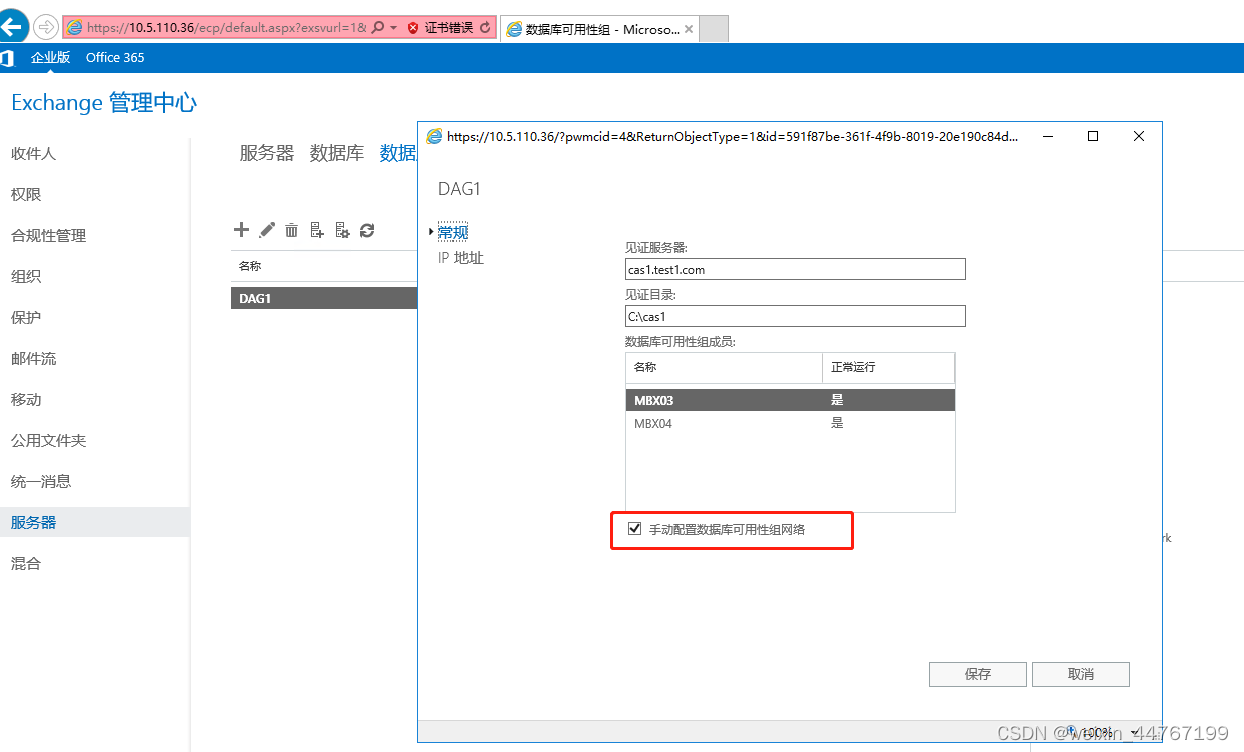Open 混合 in the left navigation

point(26,564)
